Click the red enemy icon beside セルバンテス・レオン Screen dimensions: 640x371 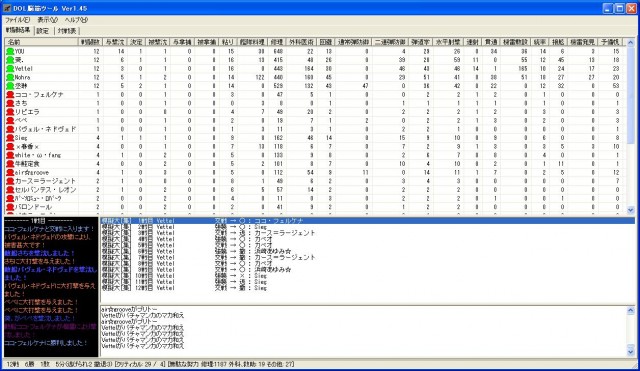coord(10,190)
